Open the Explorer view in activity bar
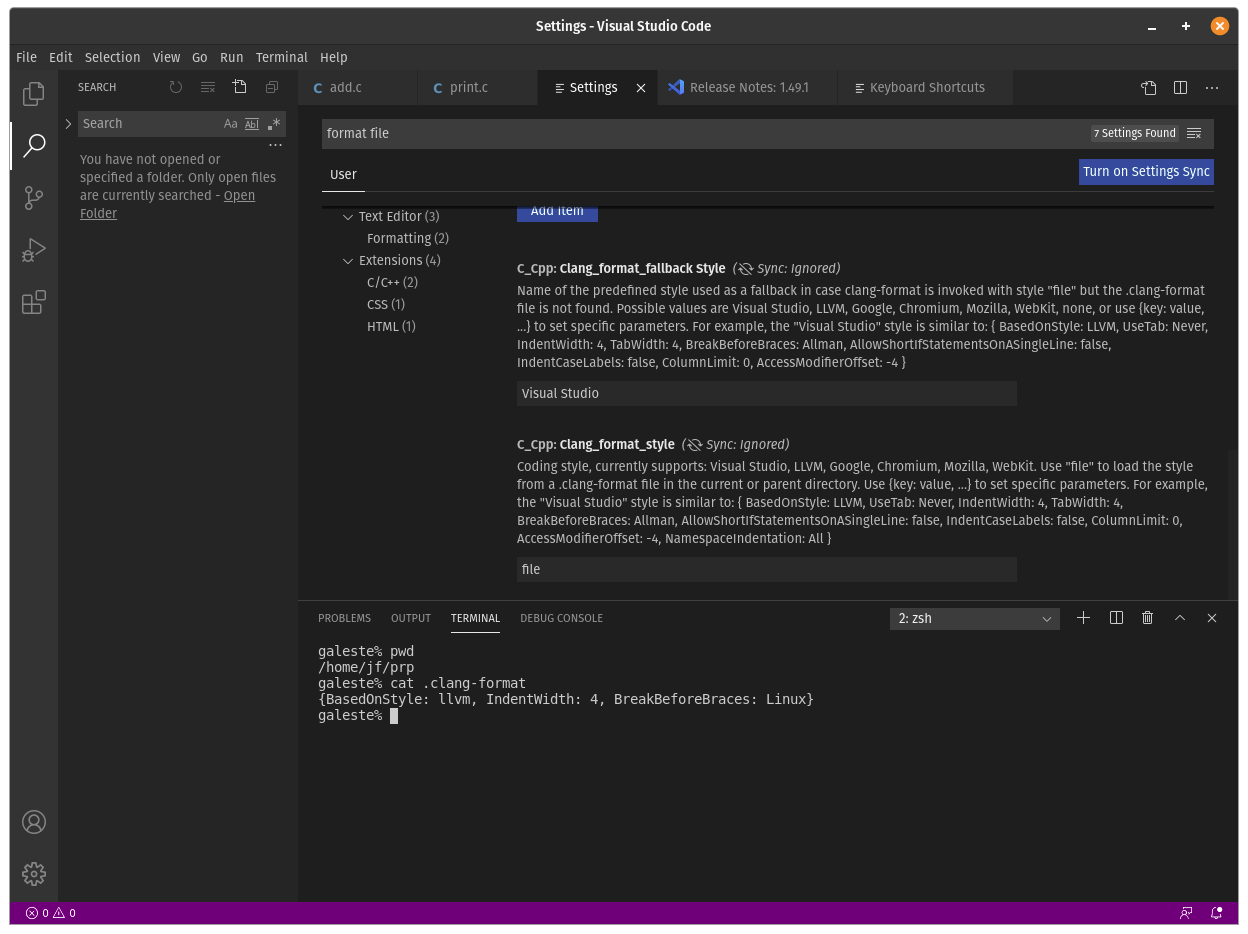 click(34, 94)
